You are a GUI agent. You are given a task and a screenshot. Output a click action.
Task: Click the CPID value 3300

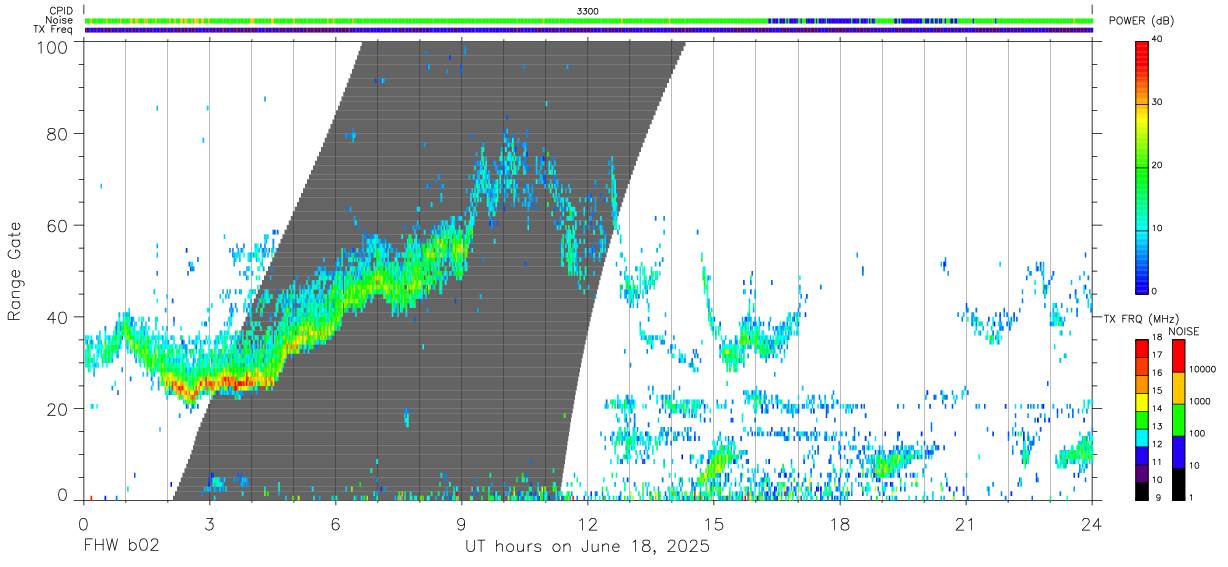[x=588, y=11]
